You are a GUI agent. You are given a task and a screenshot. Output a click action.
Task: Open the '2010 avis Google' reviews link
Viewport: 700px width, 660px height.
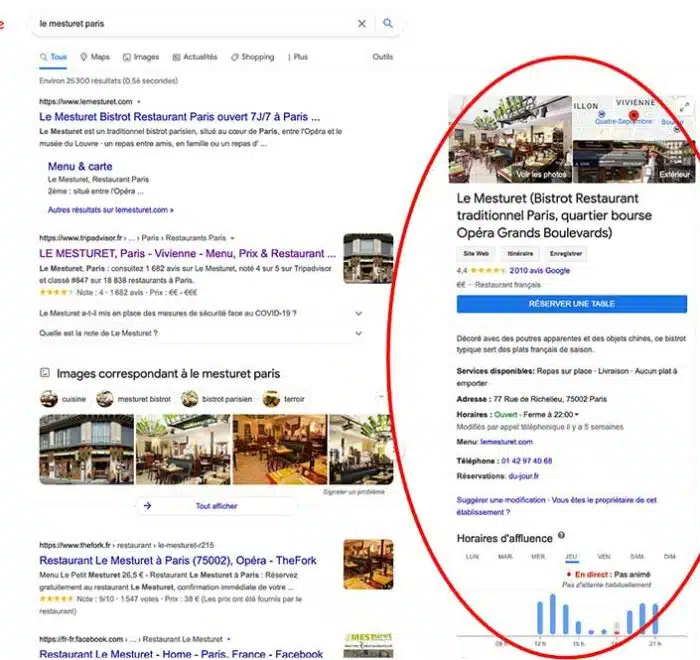click(x=539, y=270)
